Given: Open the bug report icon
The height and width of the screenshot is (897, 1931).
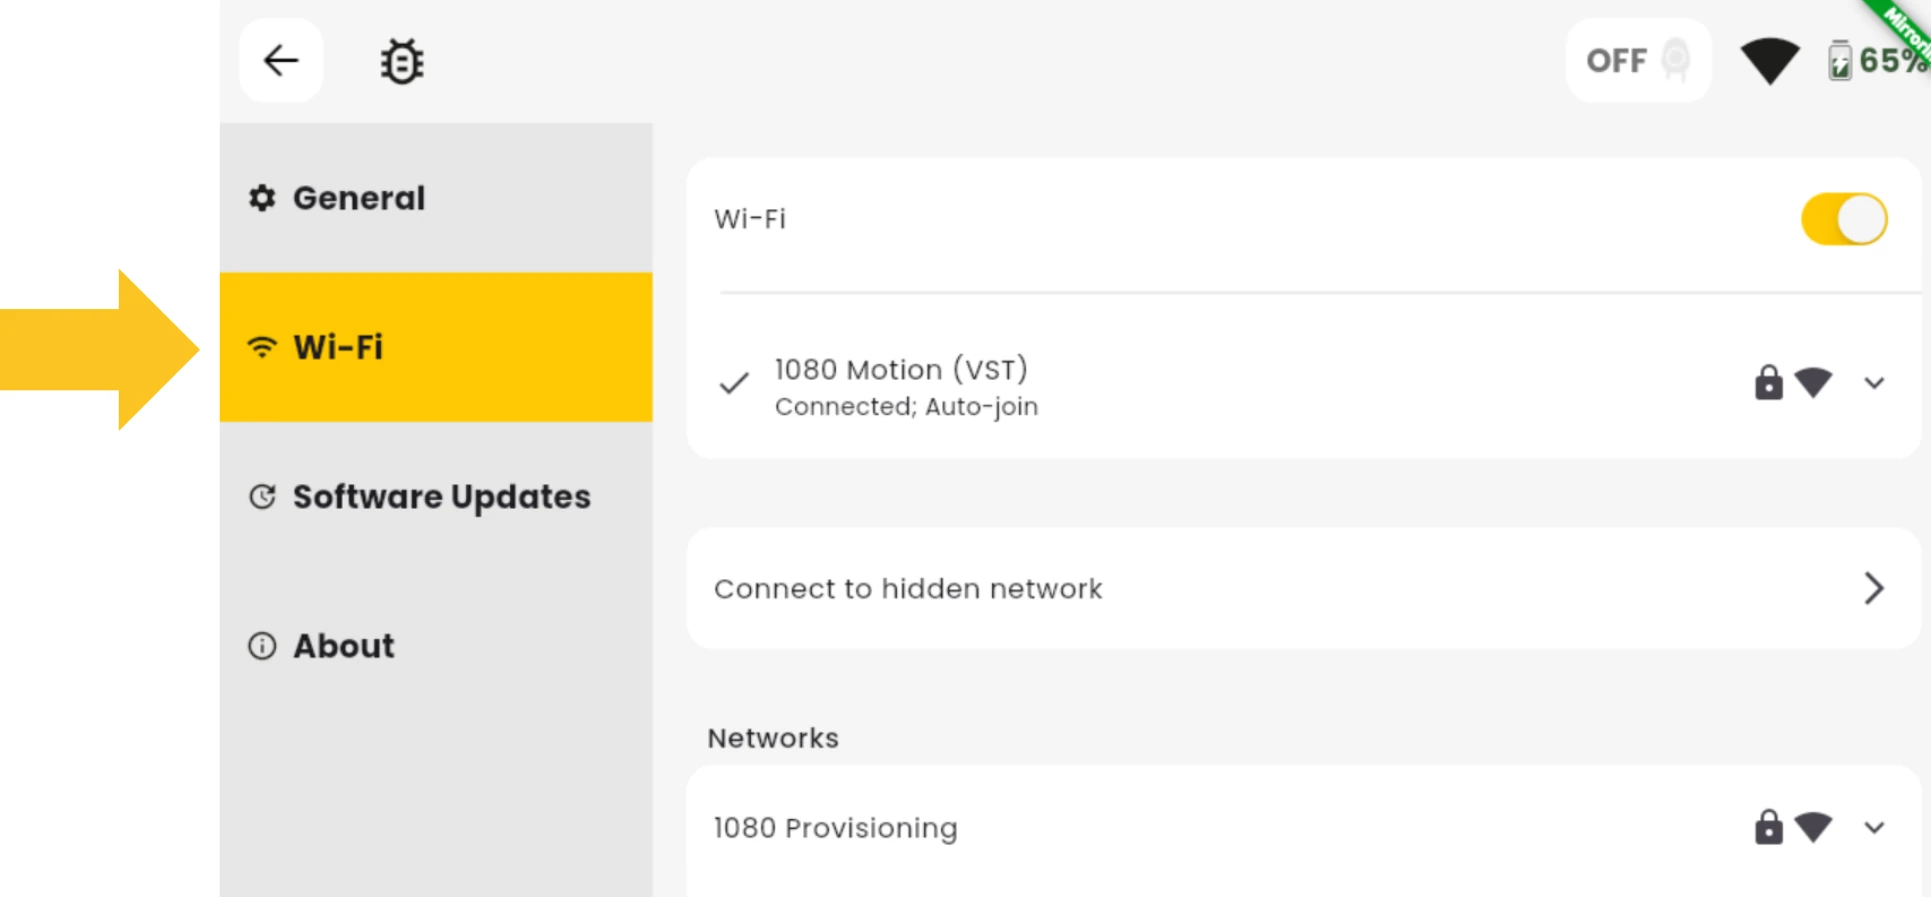Looking at the screenshot, I should click(402, 61).
